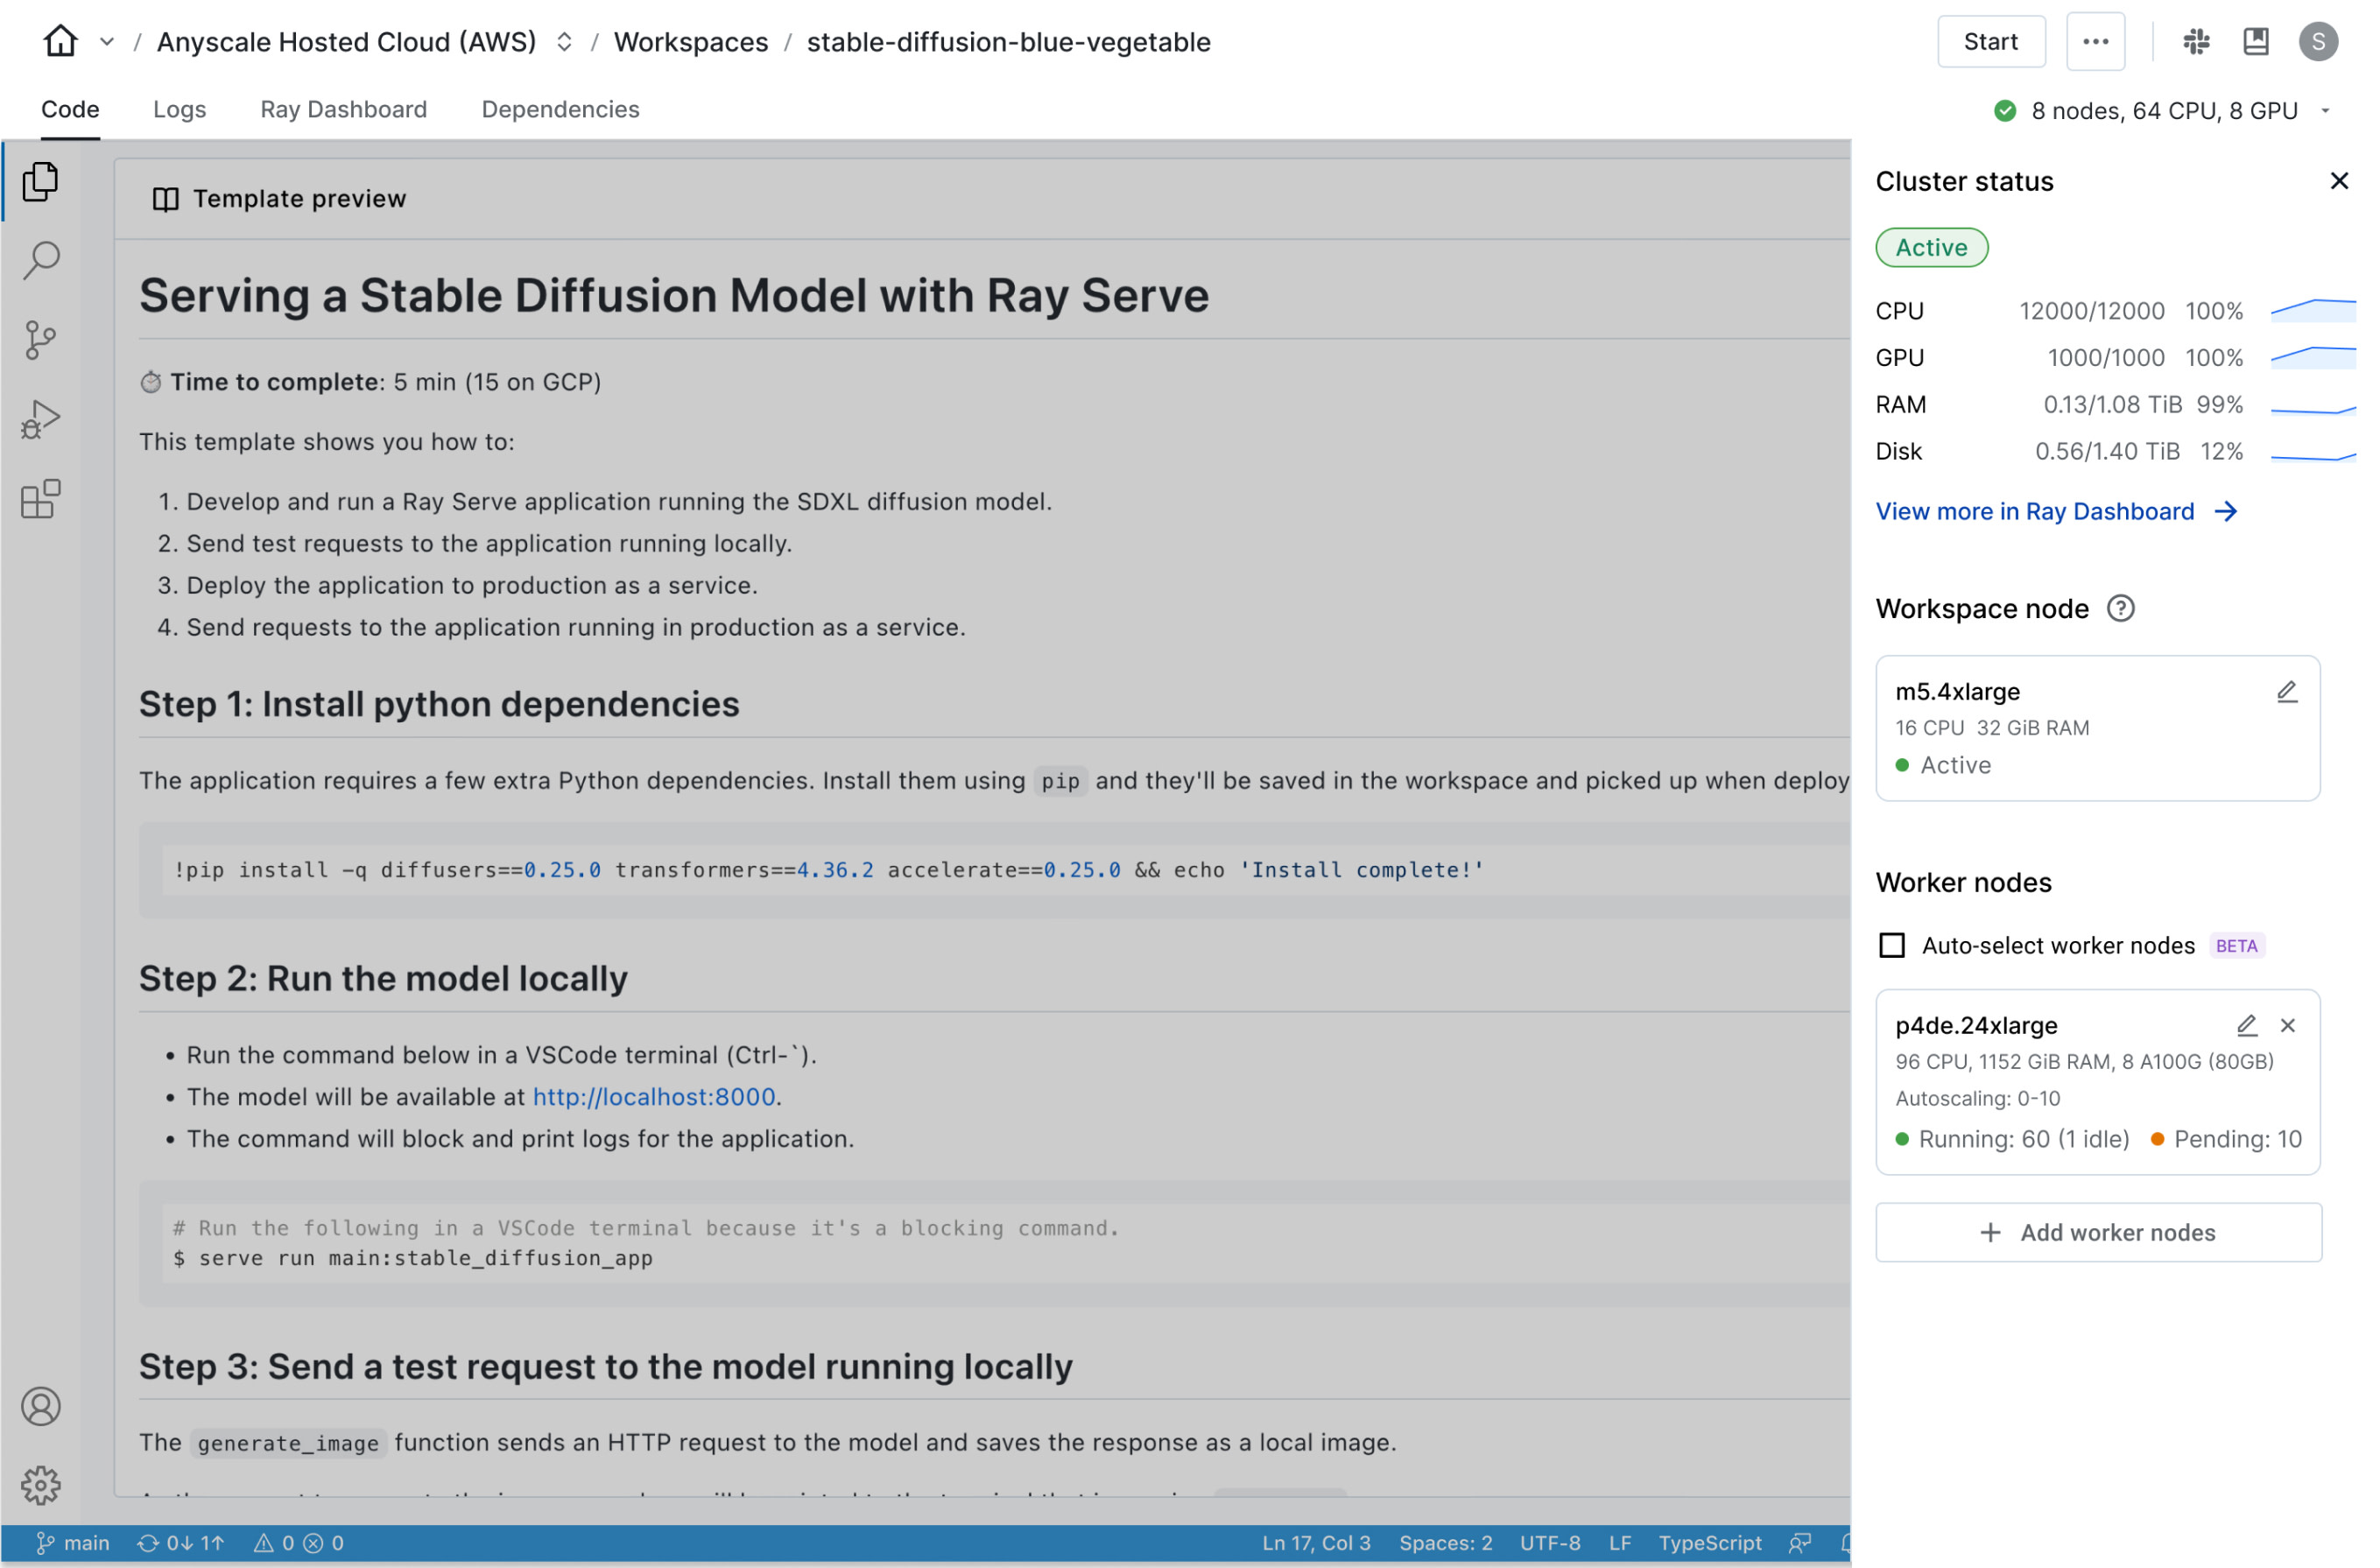
Task: Switch to the Dependencies tab
Action: pos(560,110)
